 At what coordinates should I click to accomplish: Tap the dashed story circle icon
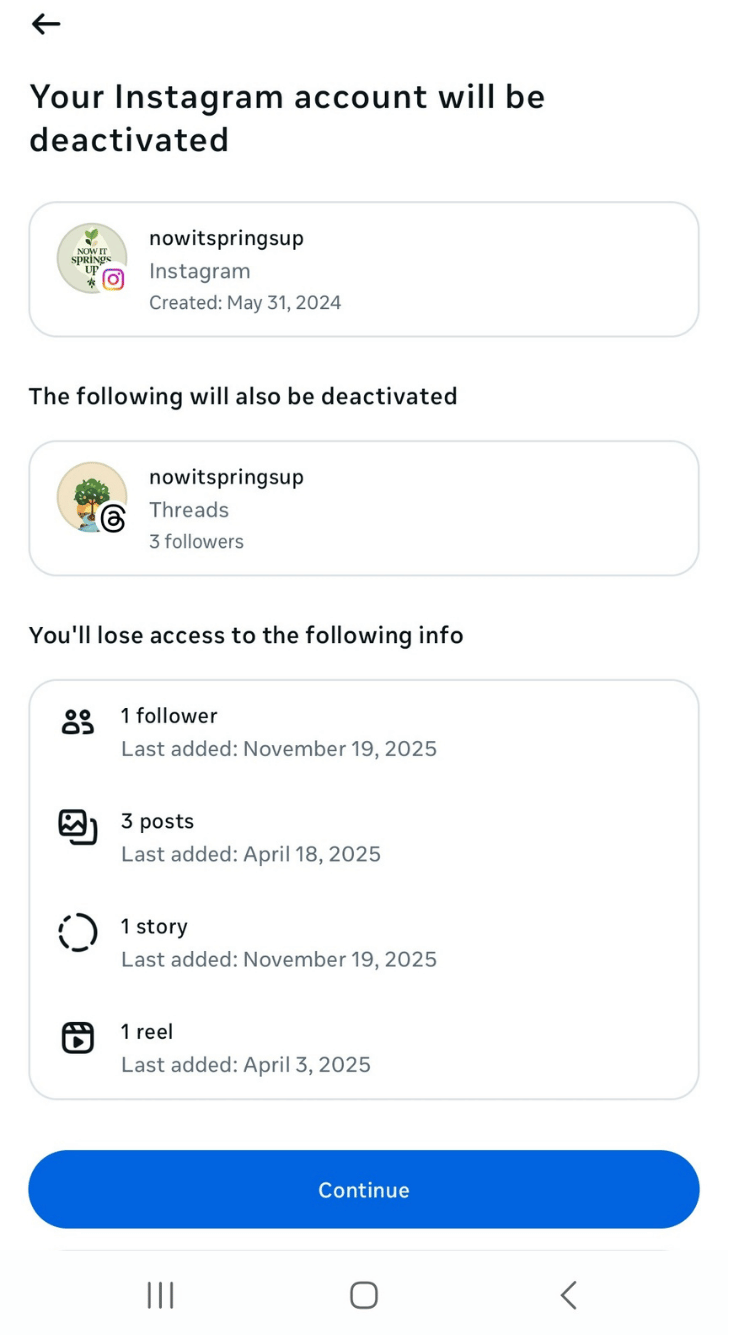pyautogui.click(x=77, y=933)
